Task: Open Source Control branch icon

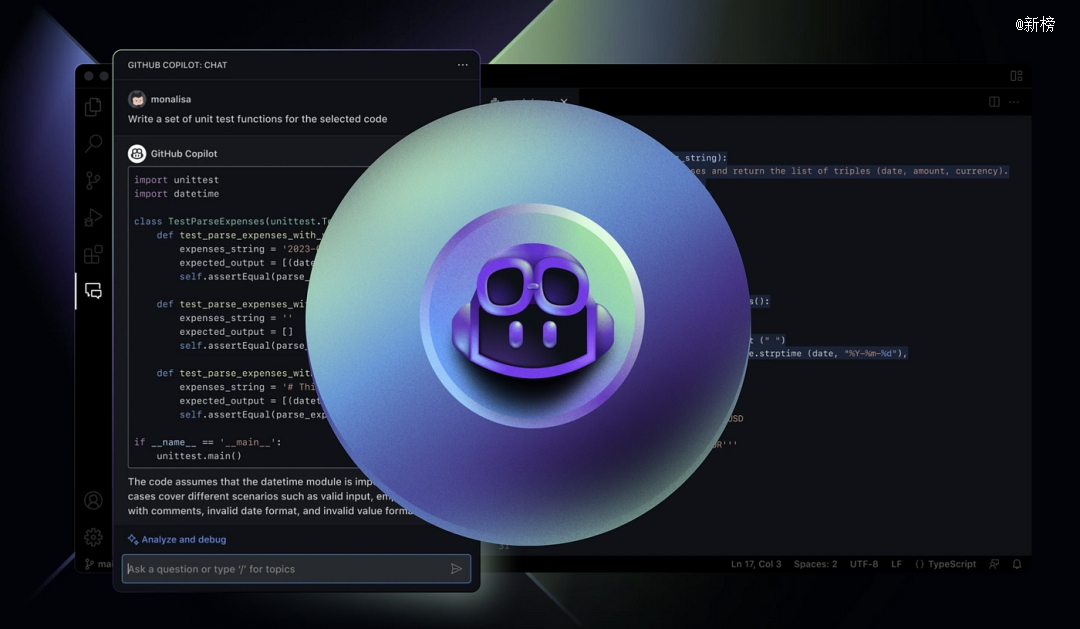Action: pos(93,181)
